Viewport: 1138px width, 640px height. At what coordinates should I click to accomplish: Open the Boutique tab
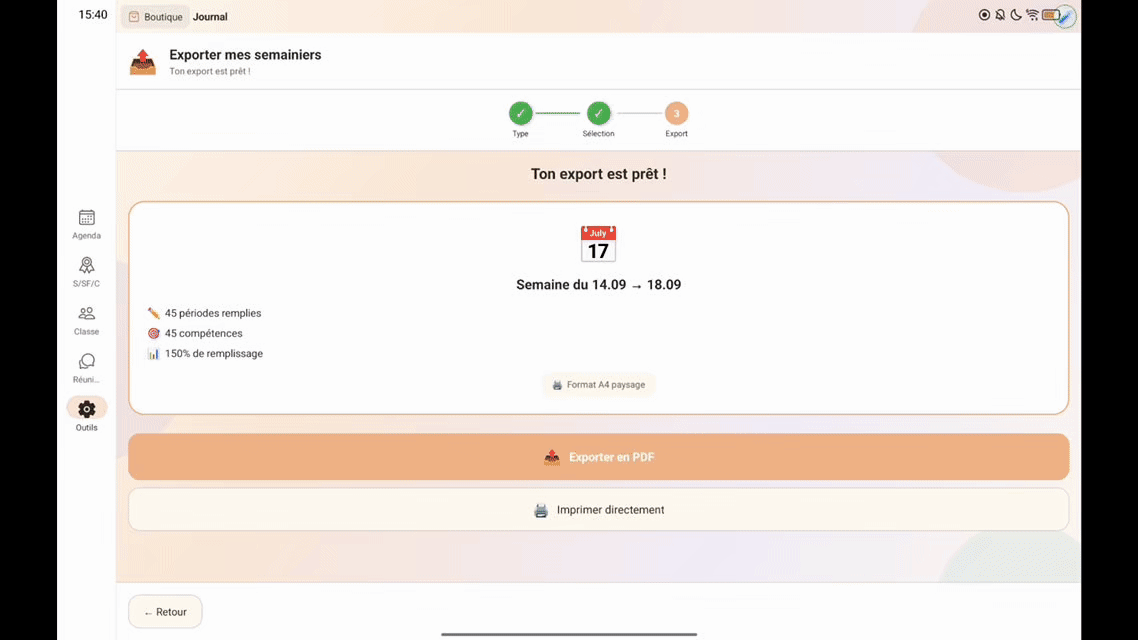click(155, 16)
